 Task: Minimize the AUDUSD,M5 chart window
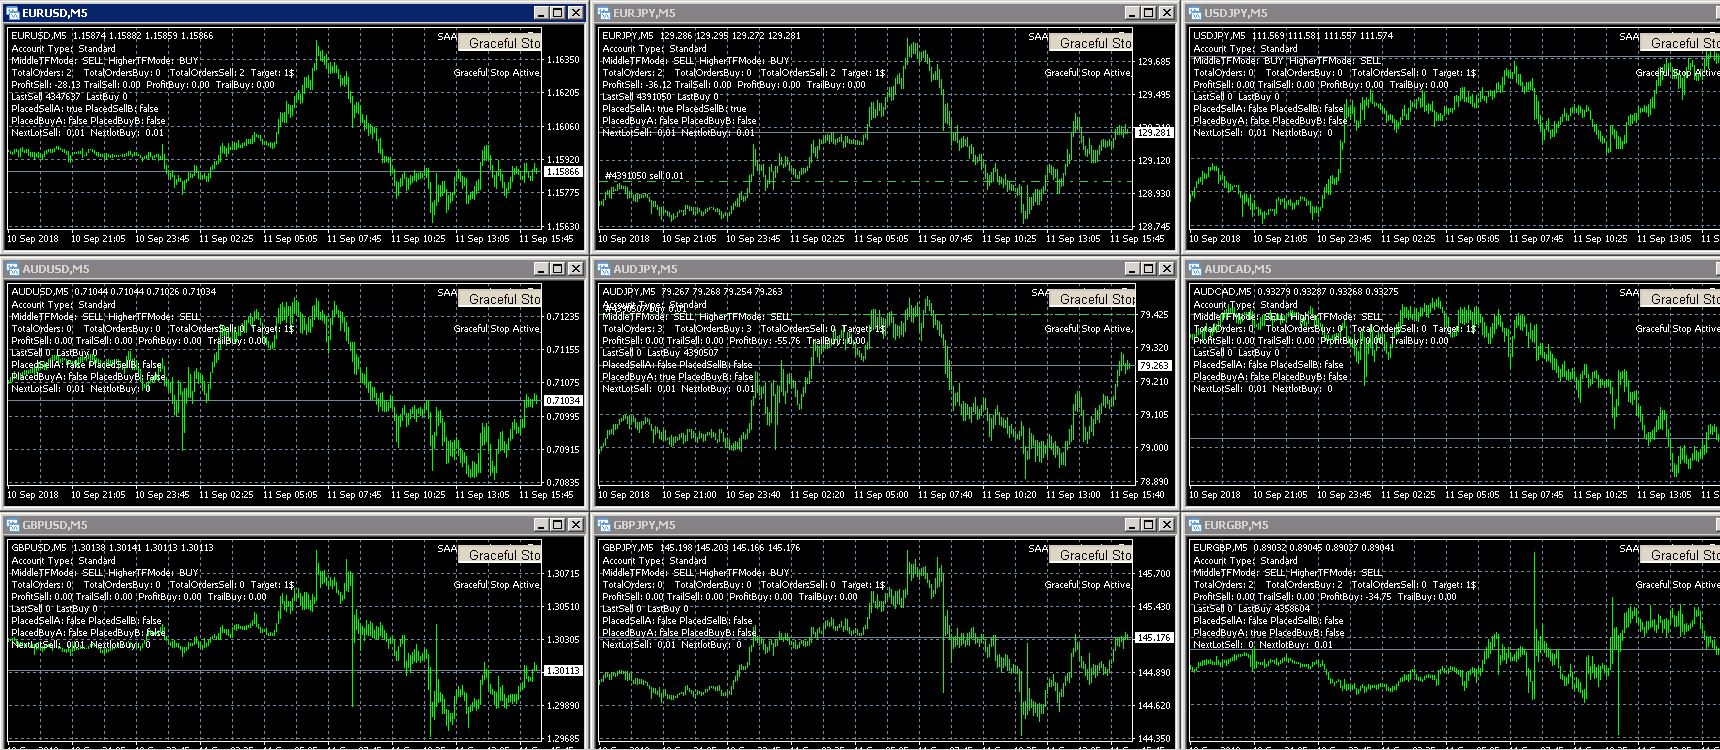point(541,269)
